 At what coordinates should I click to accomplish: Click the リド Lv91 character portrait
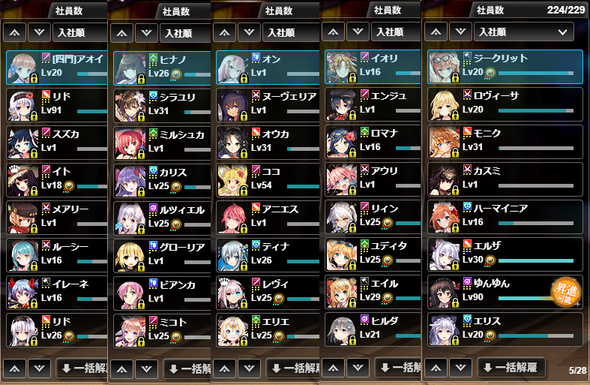tap(23, 106)
